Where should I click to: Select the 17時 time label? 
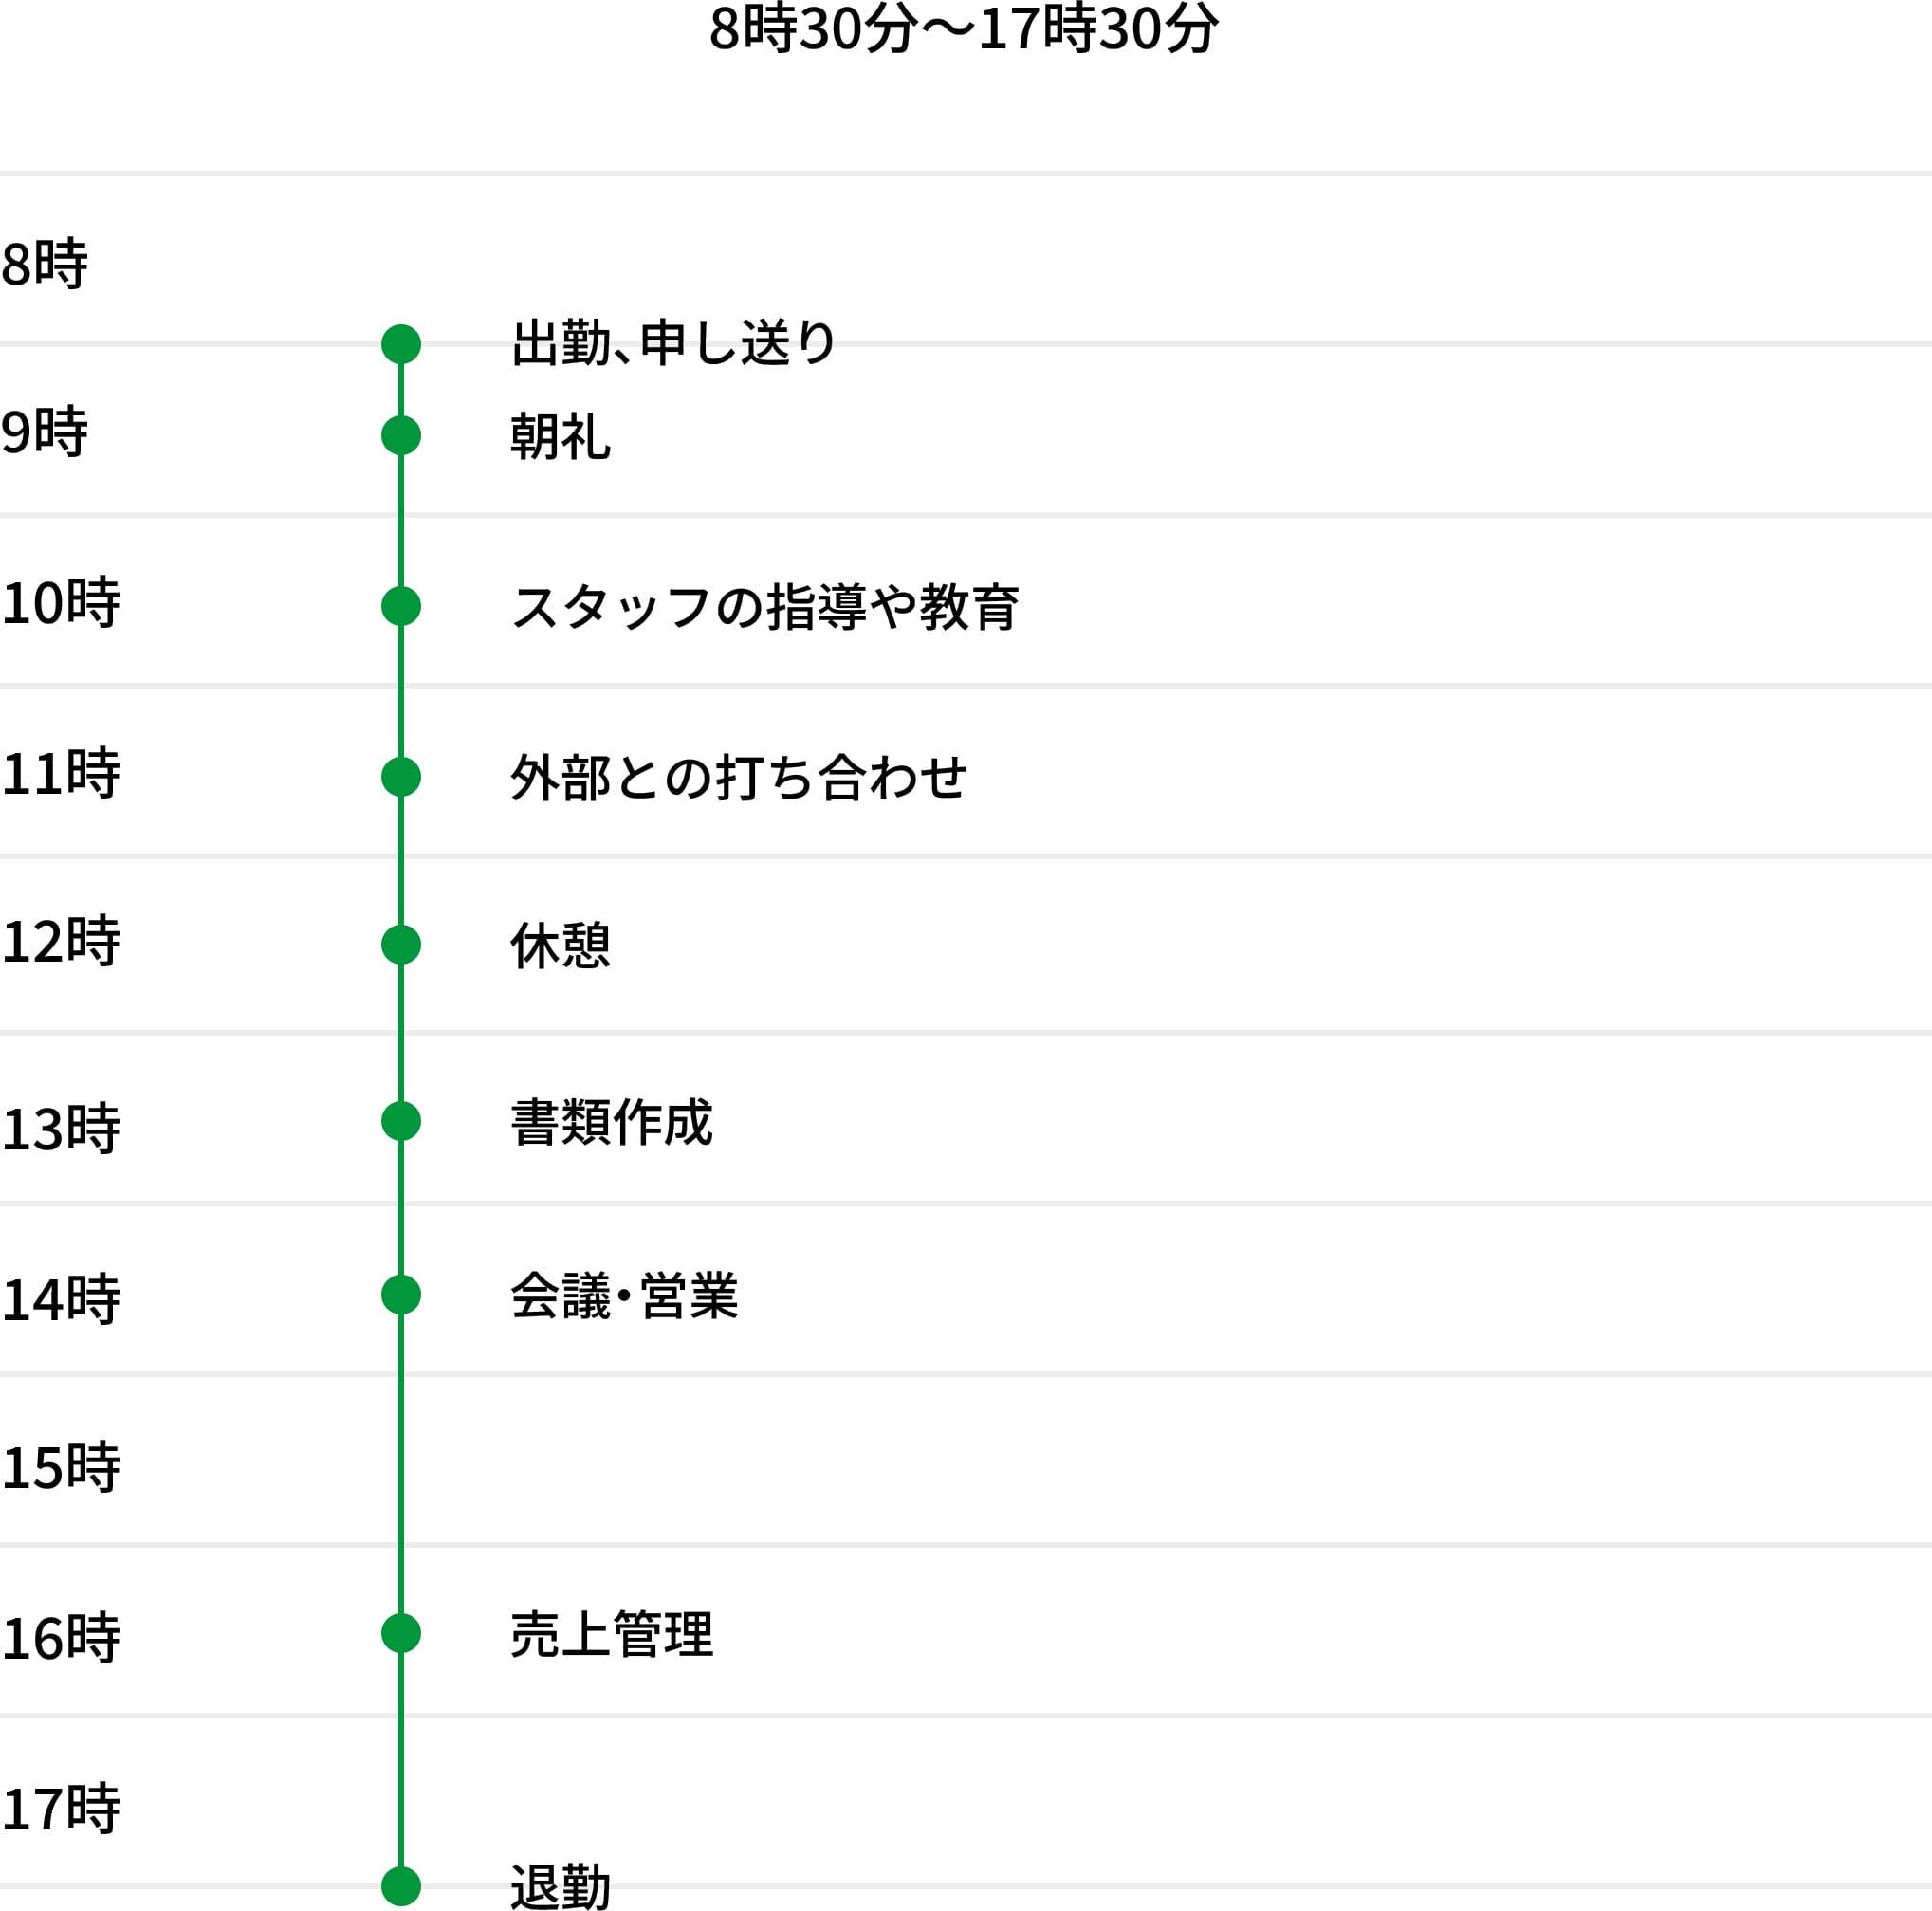click(61, 1809)
